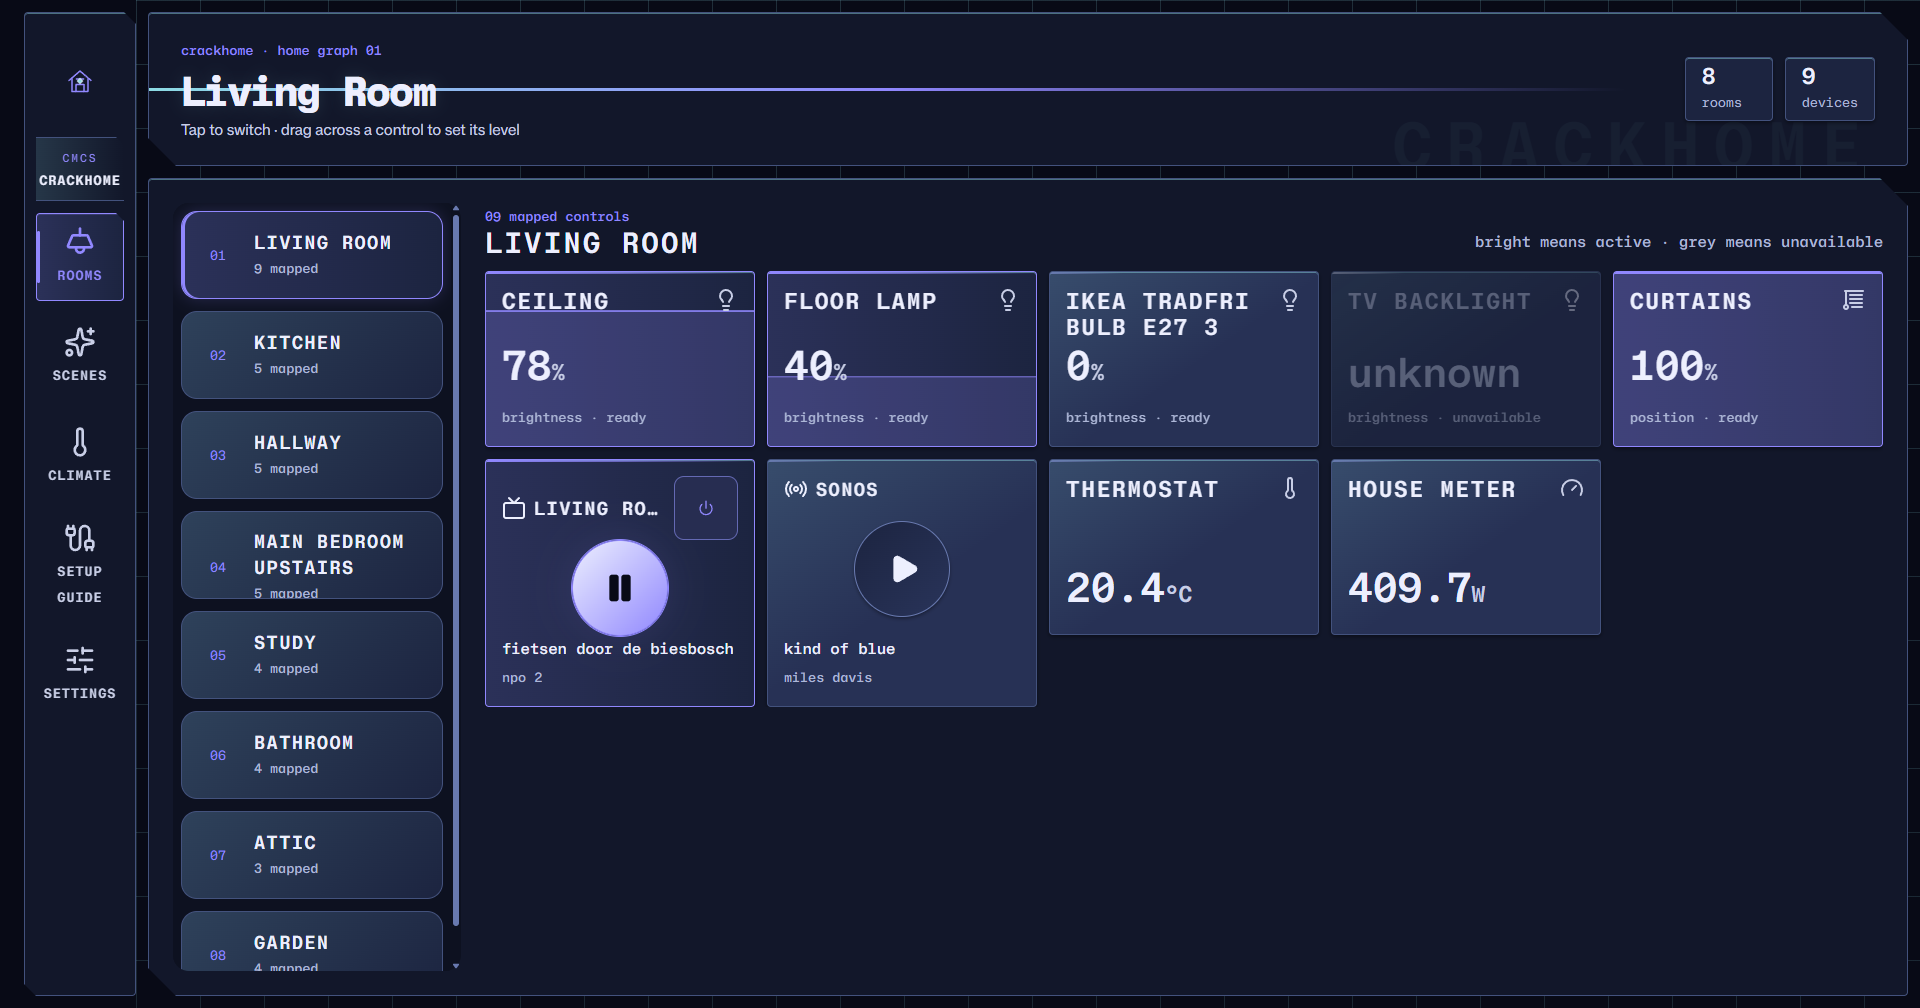Click the room list scroll-down arrow
This screenshot has height=1008, width=1920.
(x=456, y=966)
